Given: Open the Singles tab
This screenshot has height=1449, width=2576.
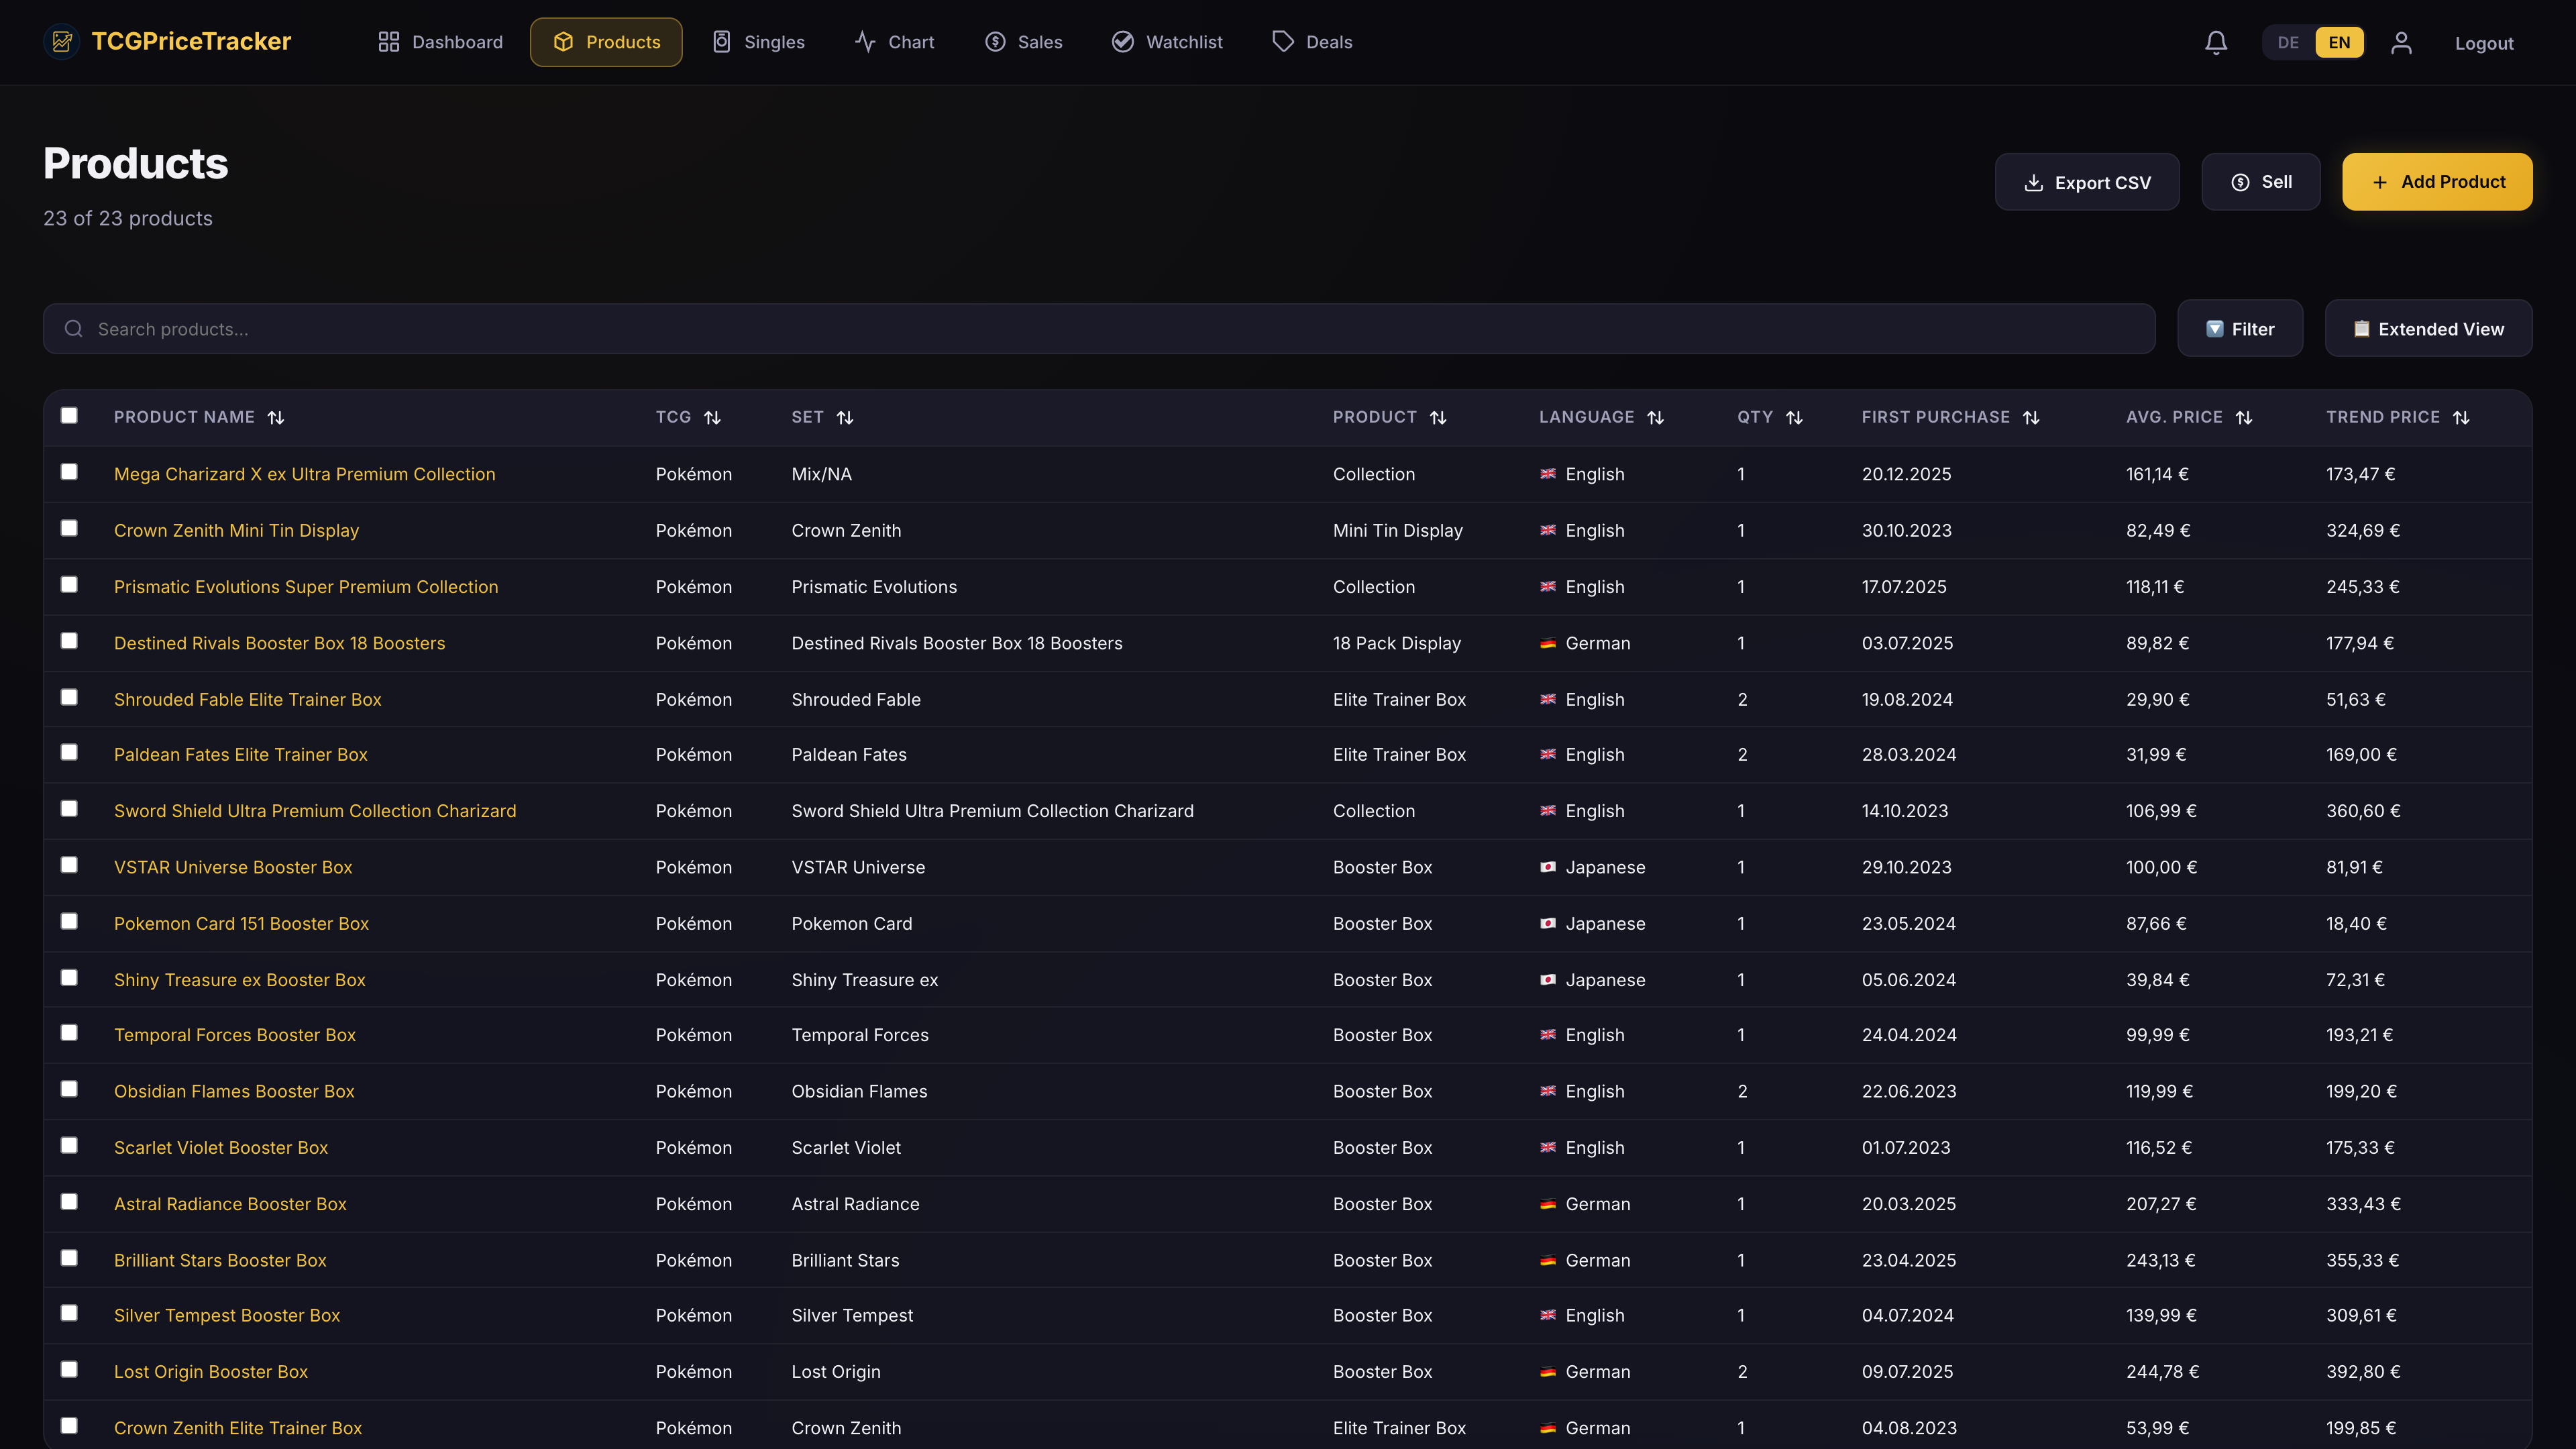Looking at the screenshot, I should (758, 42).
